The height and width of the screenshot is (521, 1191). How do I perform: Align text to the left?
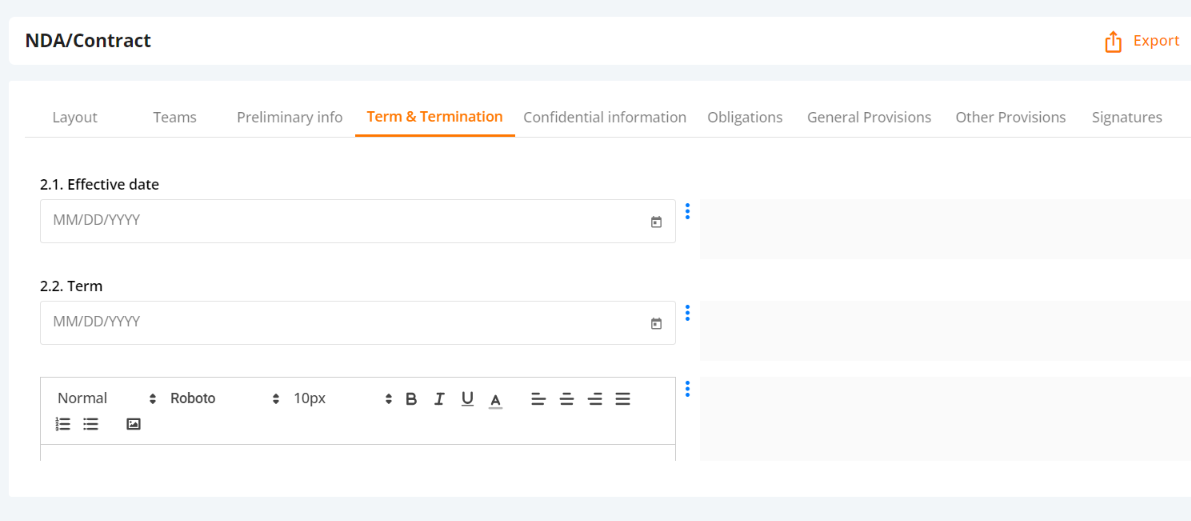click(538, 399)
